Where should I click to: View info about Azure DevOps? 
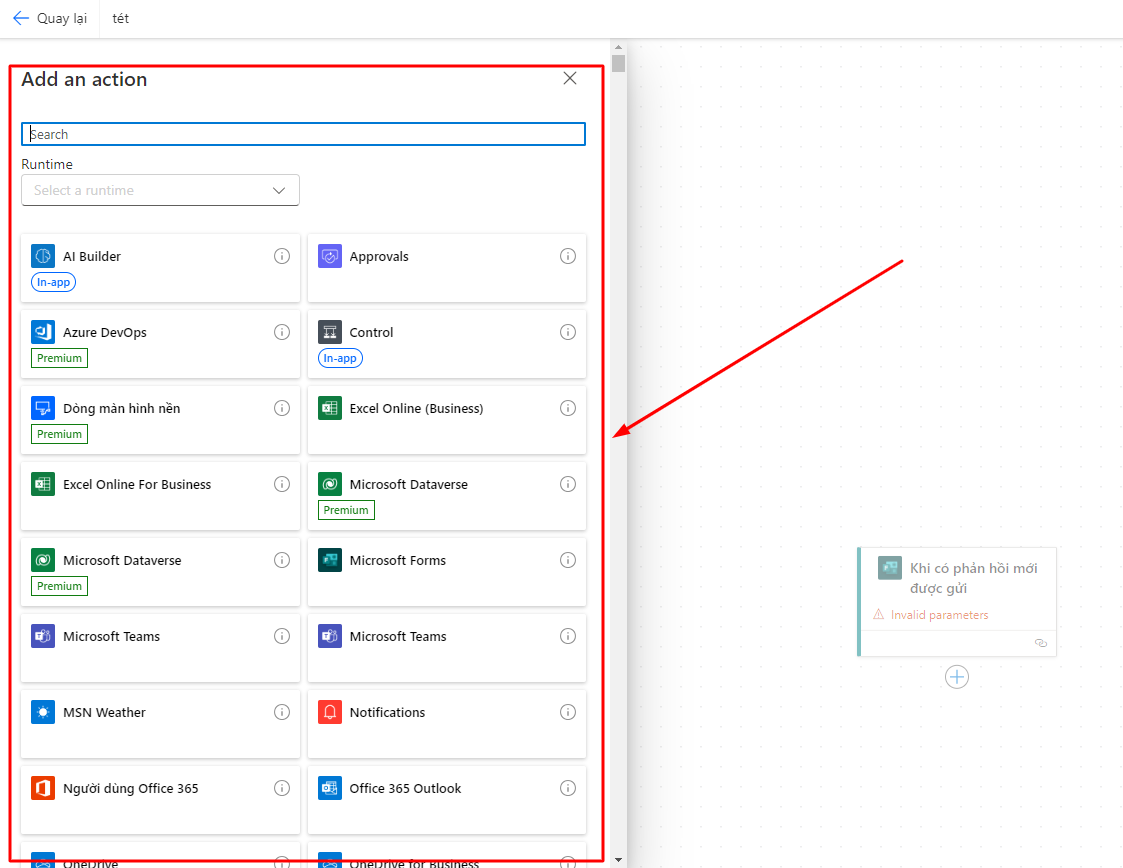pyautogui.click(x=282, y=332)
